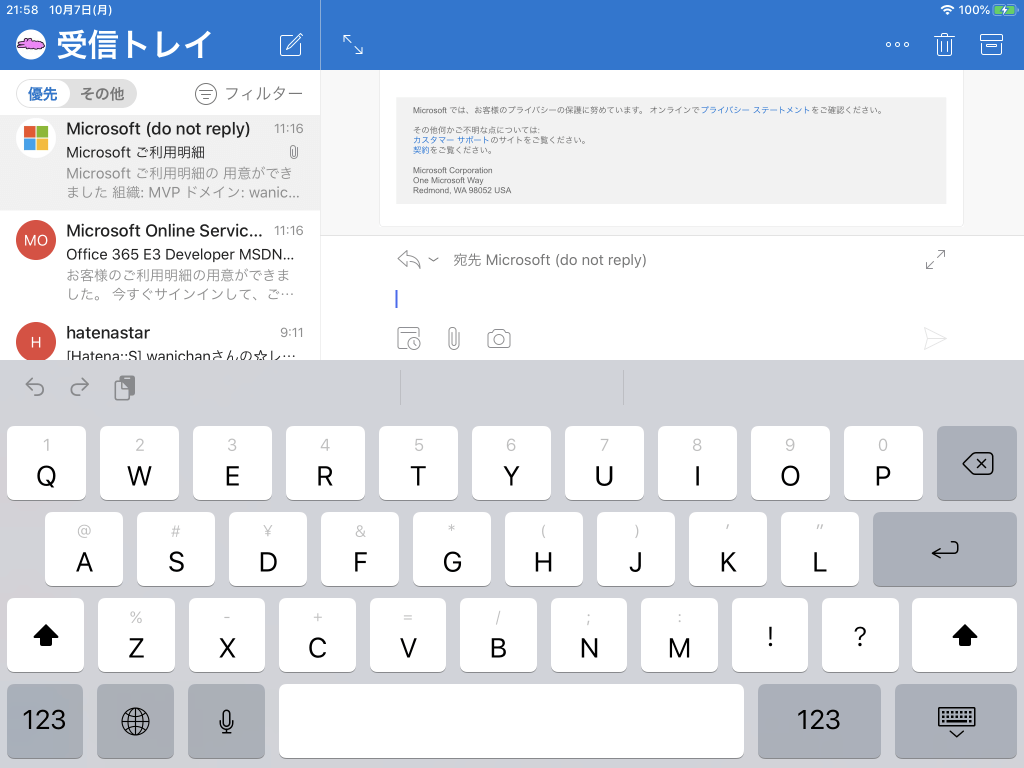The height and width of the screenshot is (768, 1024).
Task: Open the Microsoft Online Services email
Action: point(160,261)
